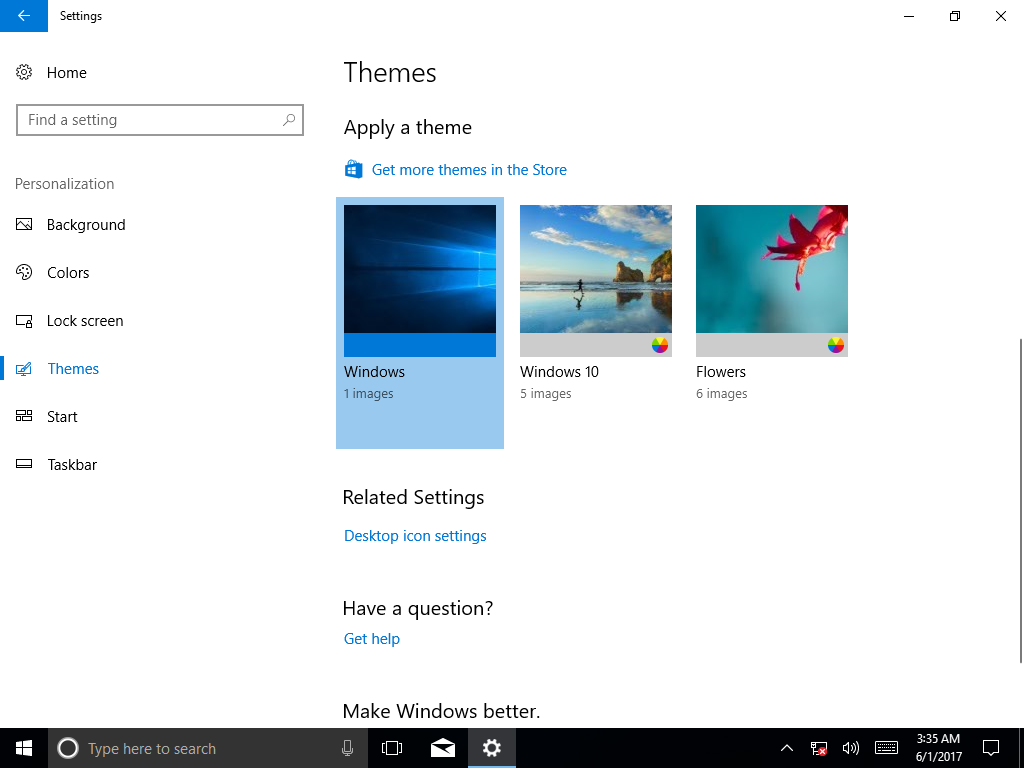Open Desktop icon settings link

[x=415, y=536]
